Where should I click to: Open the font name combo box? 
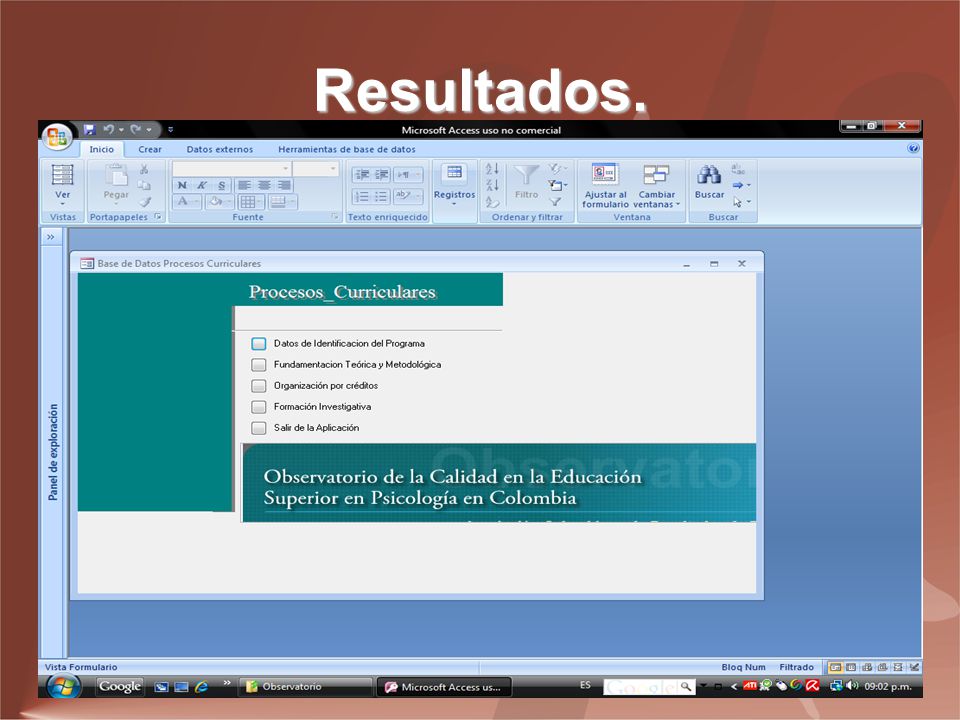point(231,168)
